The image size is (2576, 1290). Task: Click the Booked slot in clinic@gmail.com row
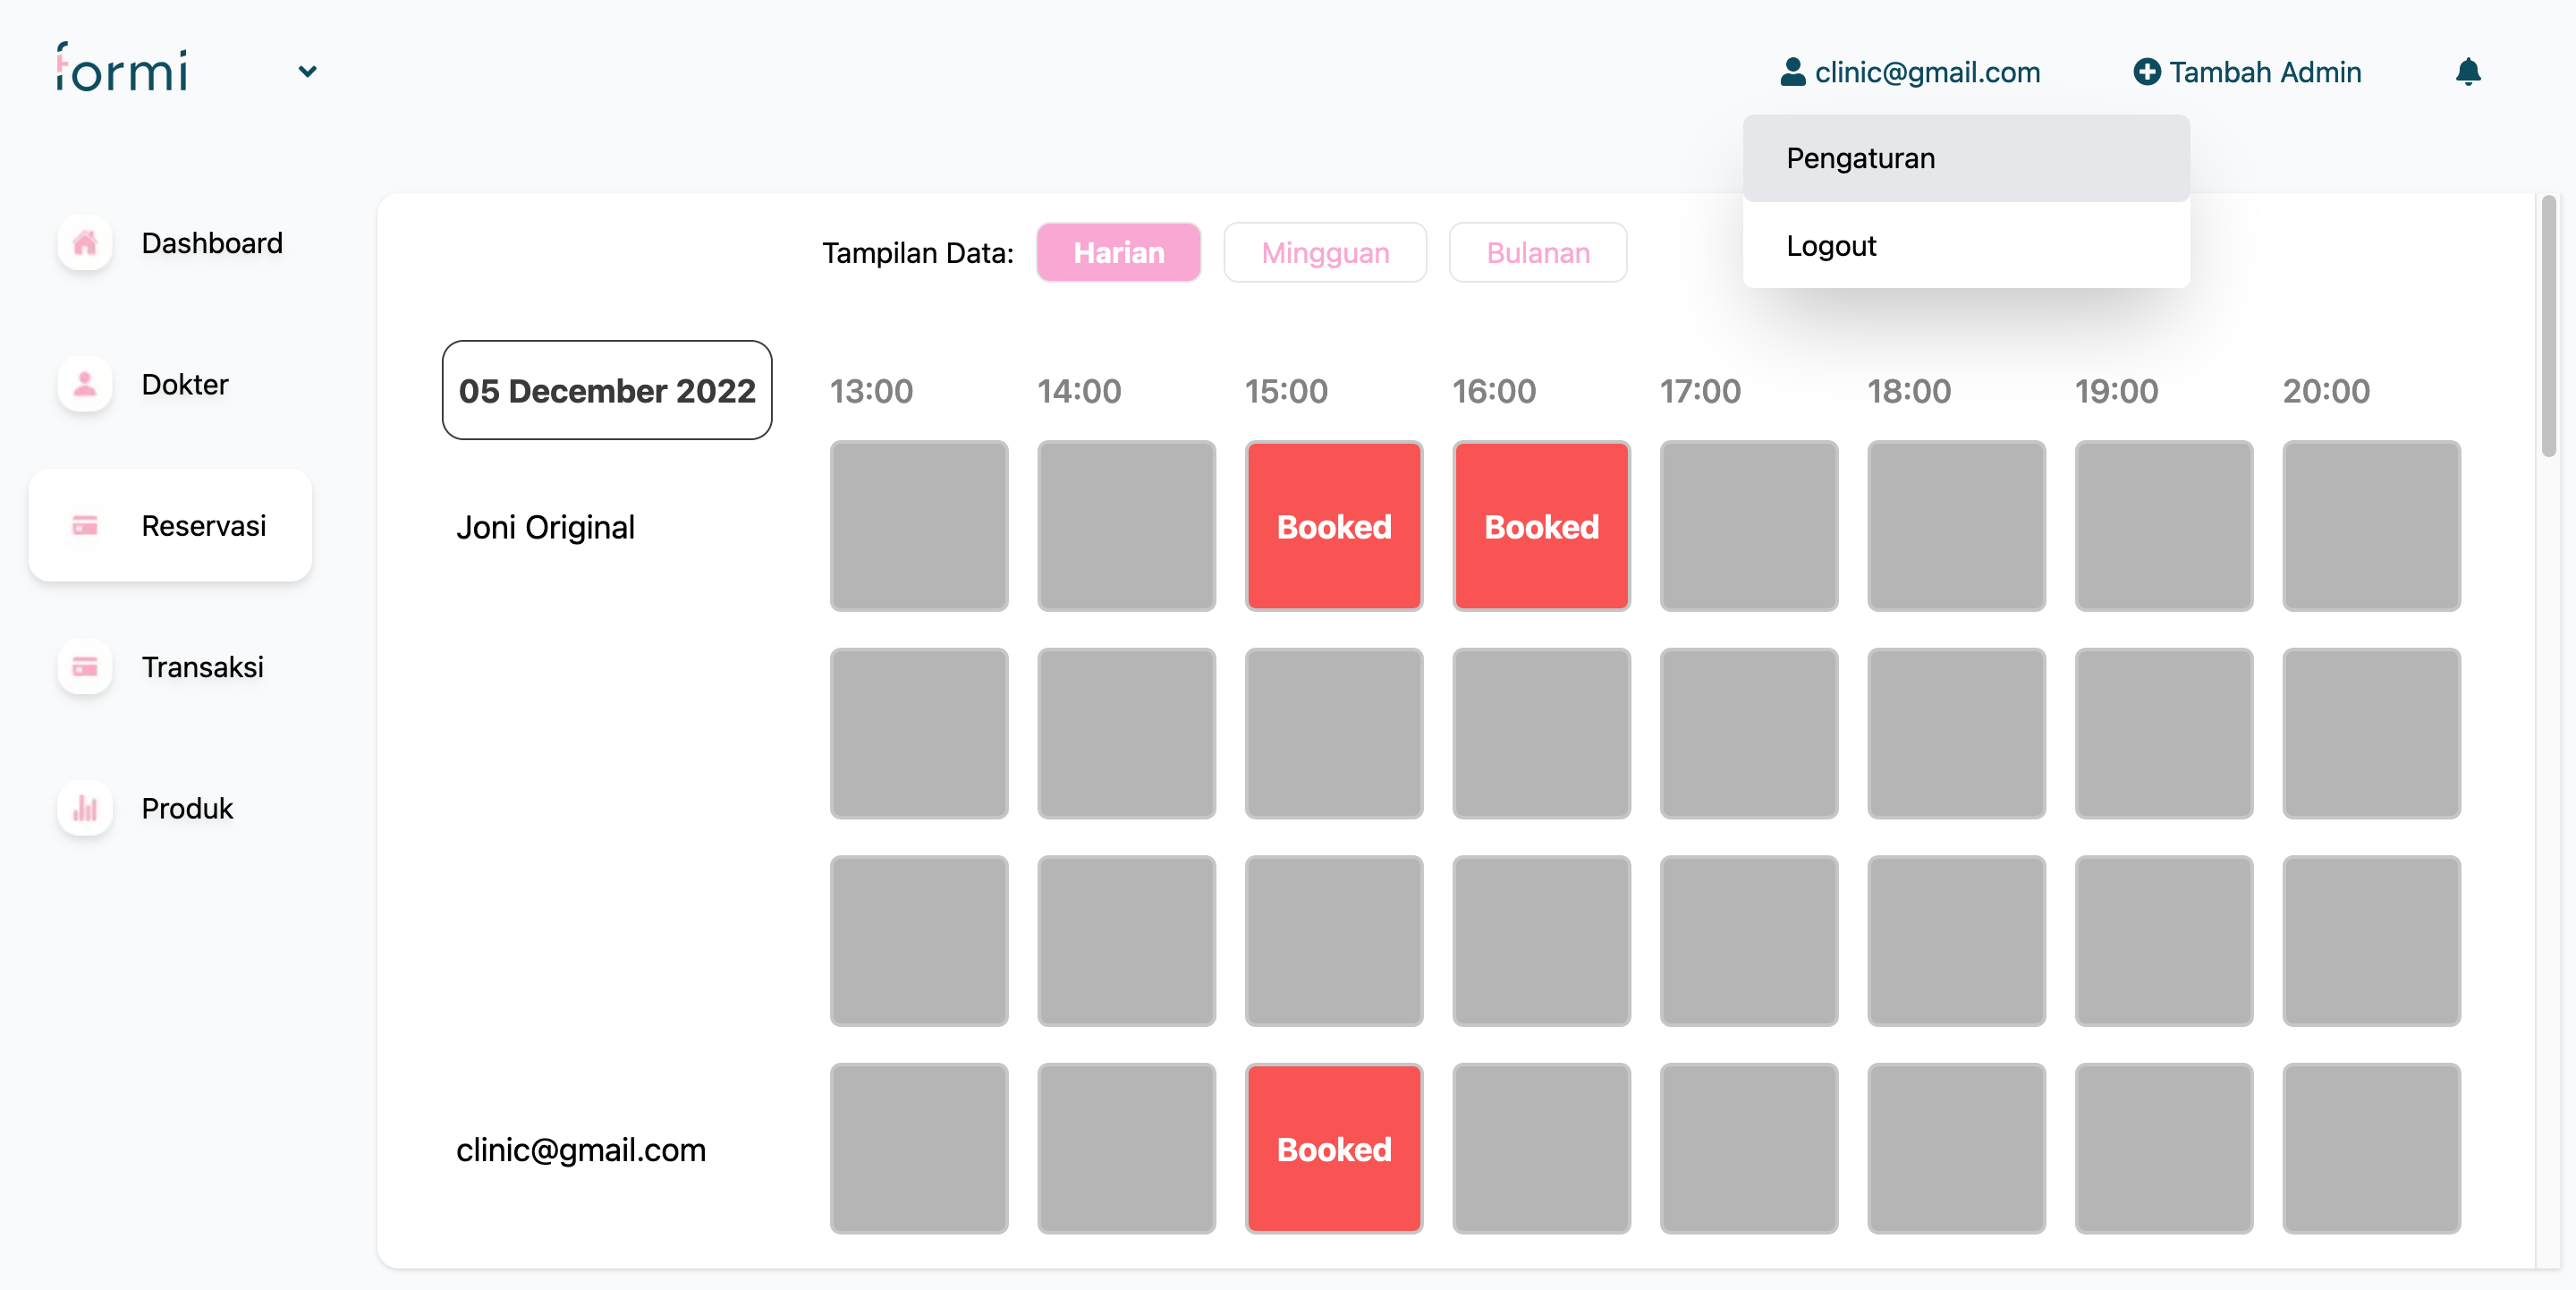[x=1333, y=1149]
